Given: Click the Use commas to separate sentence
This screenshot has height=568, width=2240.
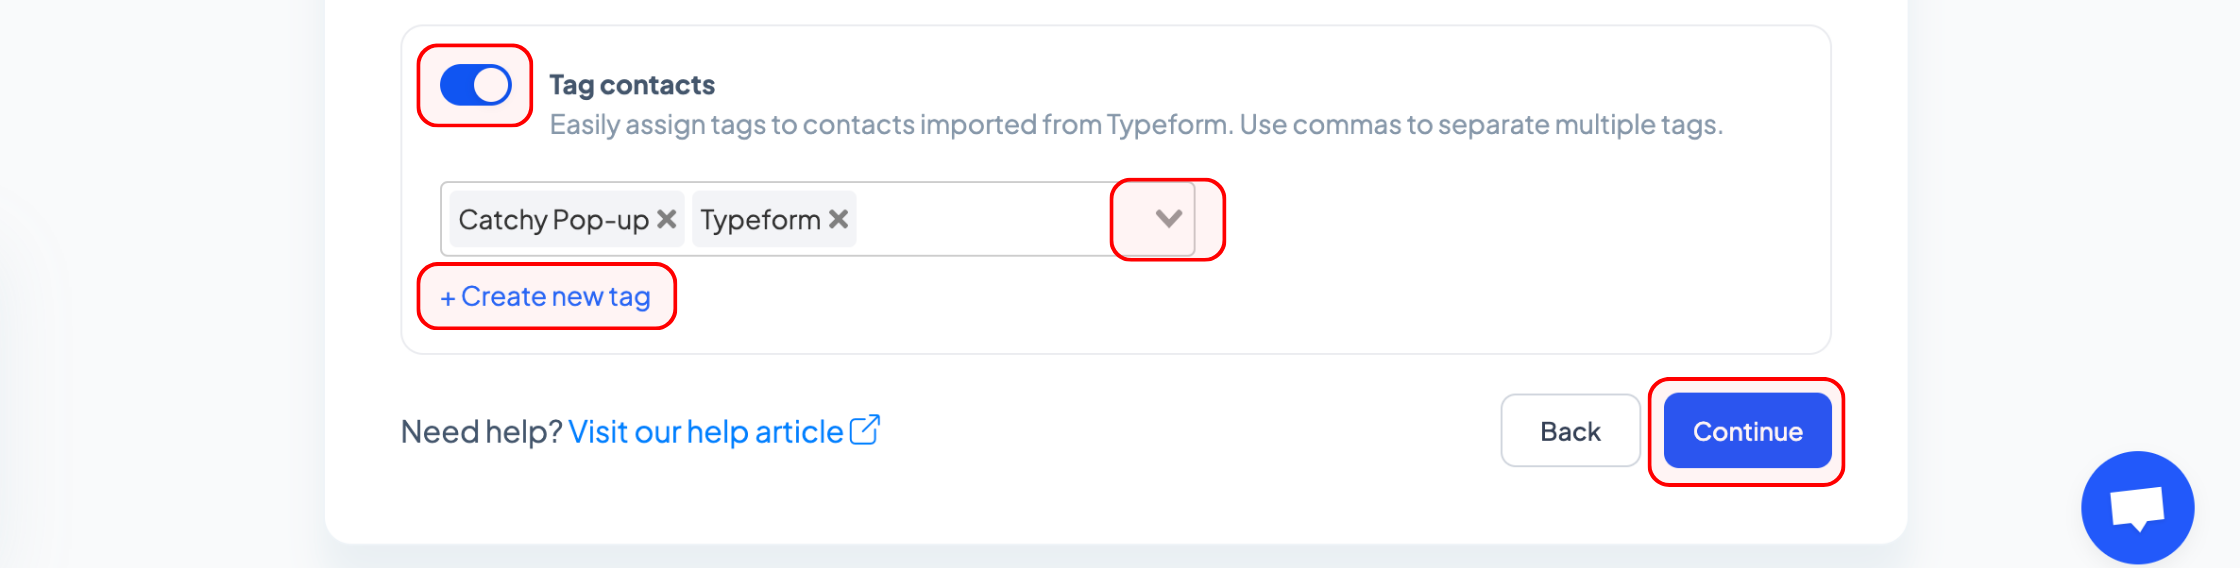Looking at the screenshot, I should point(1482,124).
